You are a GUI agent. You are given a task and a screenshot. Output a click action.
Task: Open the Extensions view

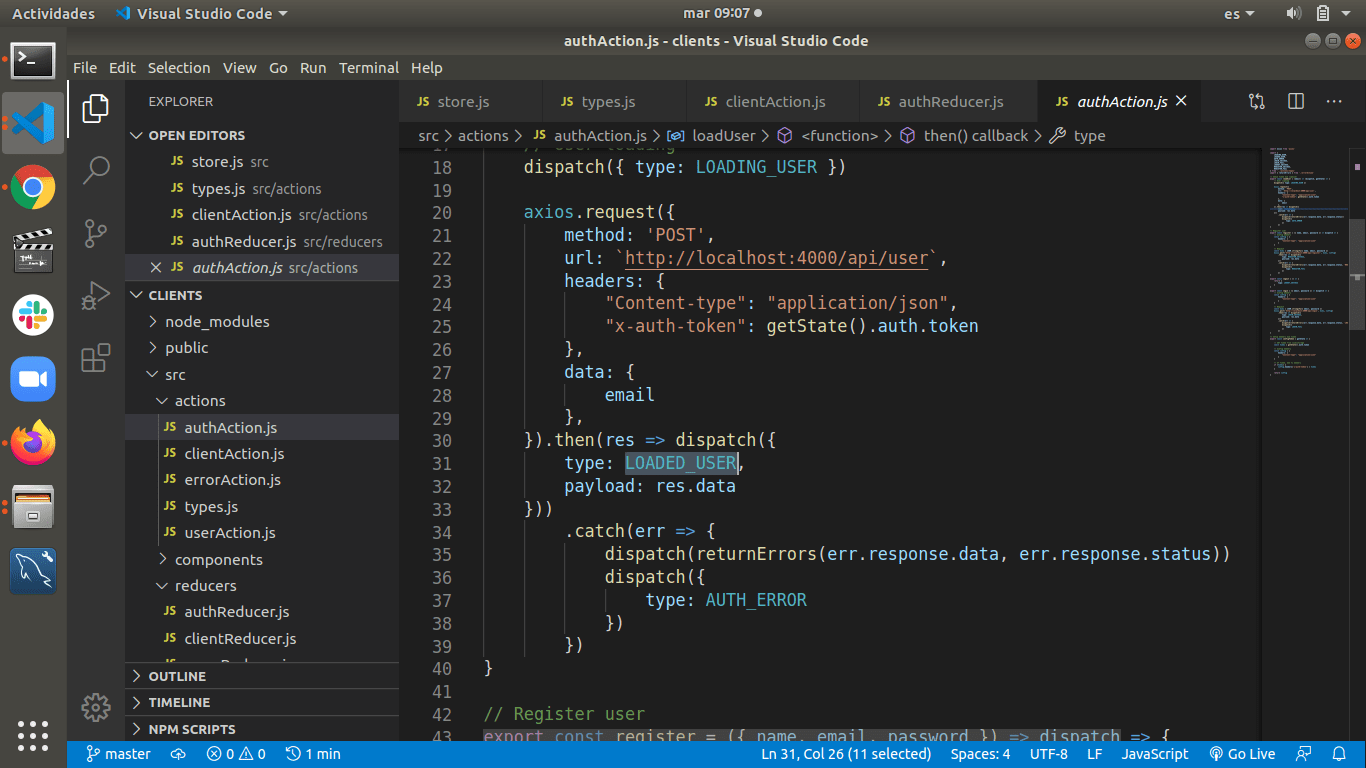click(96, 358)
